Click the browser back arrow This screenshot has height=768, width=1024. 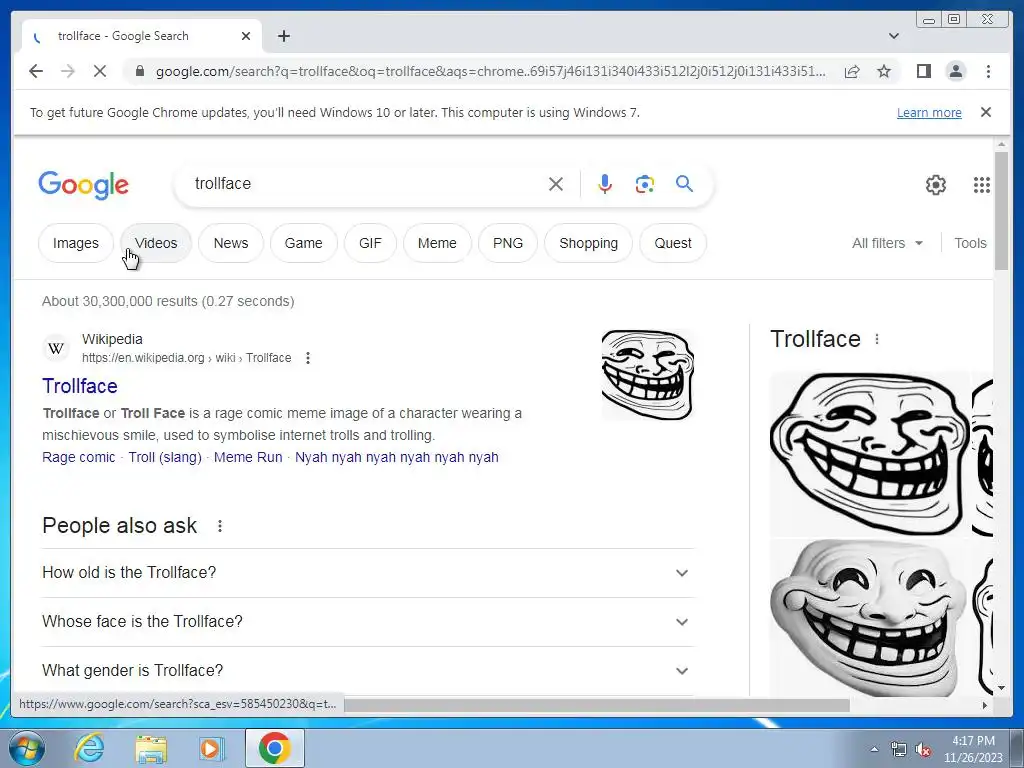click(36, 71)
